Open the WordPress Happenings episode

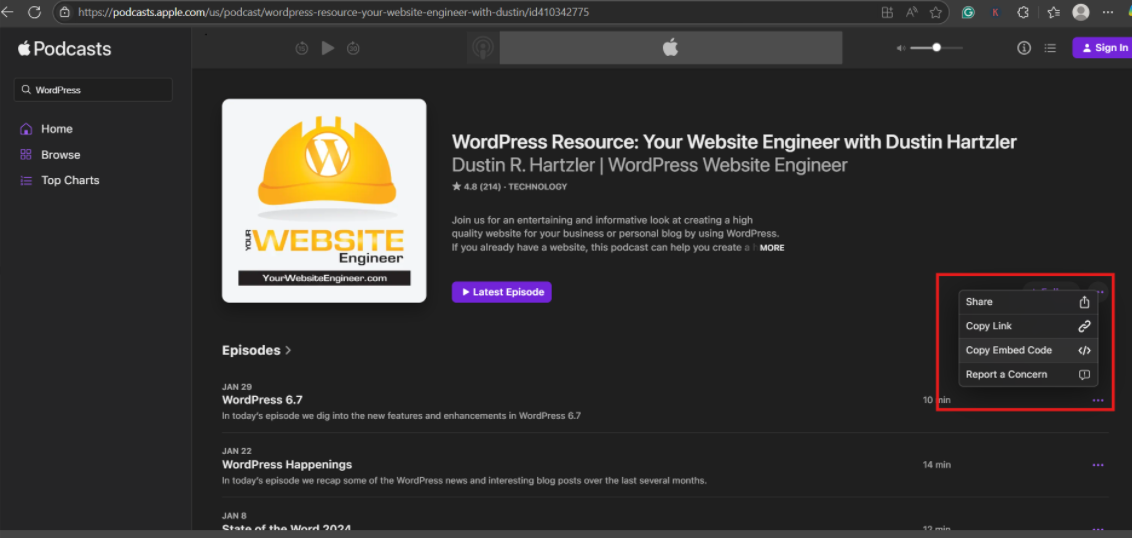click(287, 464)
